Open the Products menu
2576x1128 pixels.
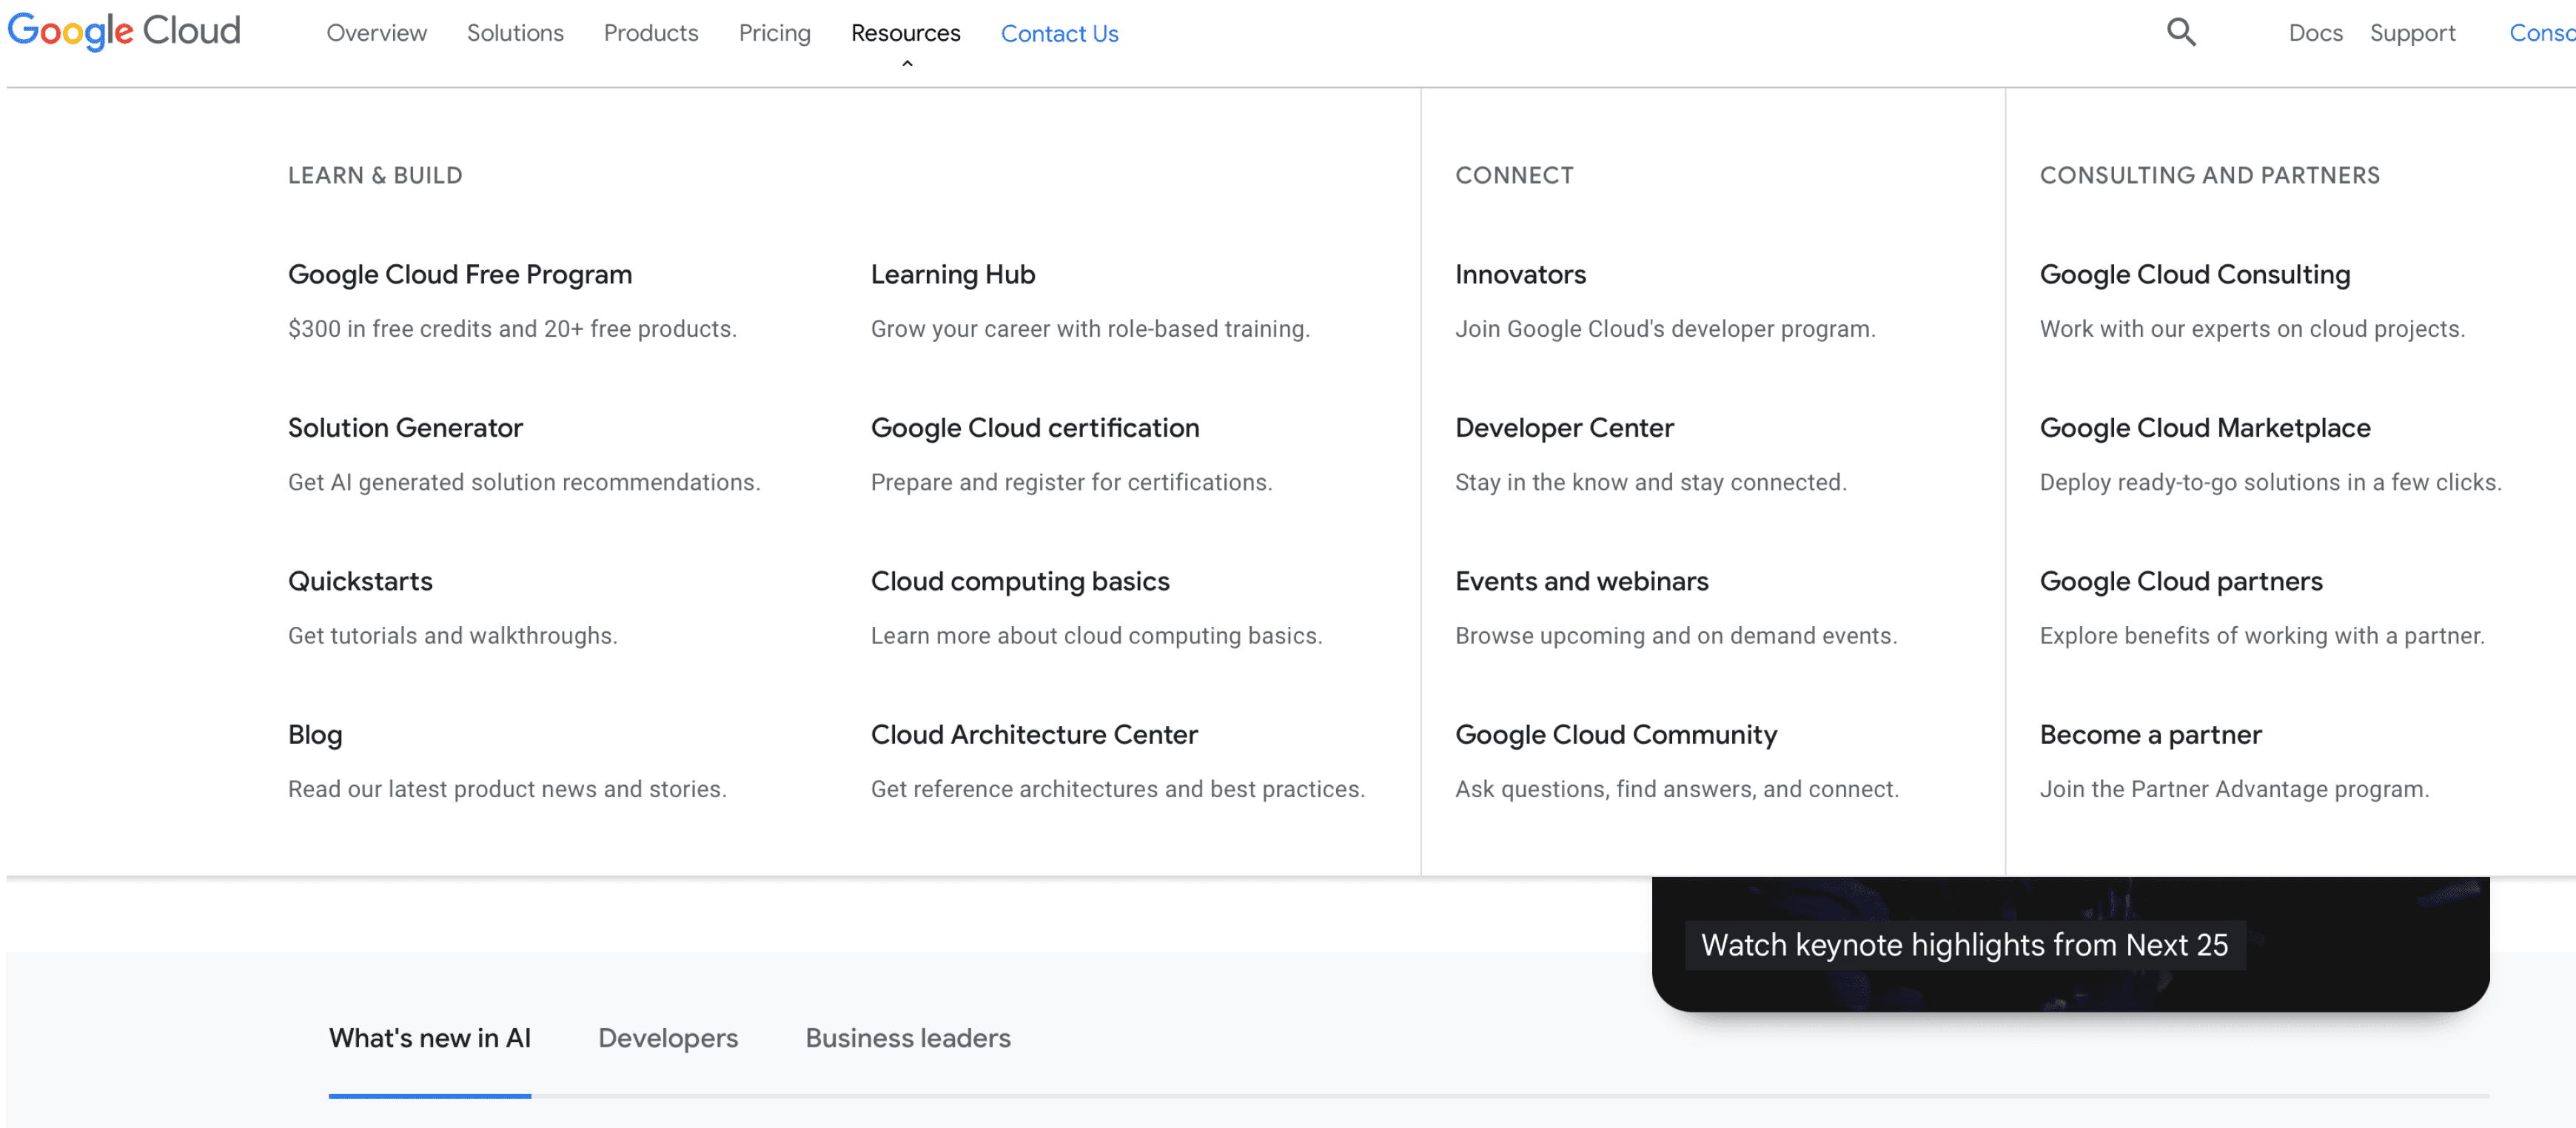pyautogui.click(x=651, y=33)
